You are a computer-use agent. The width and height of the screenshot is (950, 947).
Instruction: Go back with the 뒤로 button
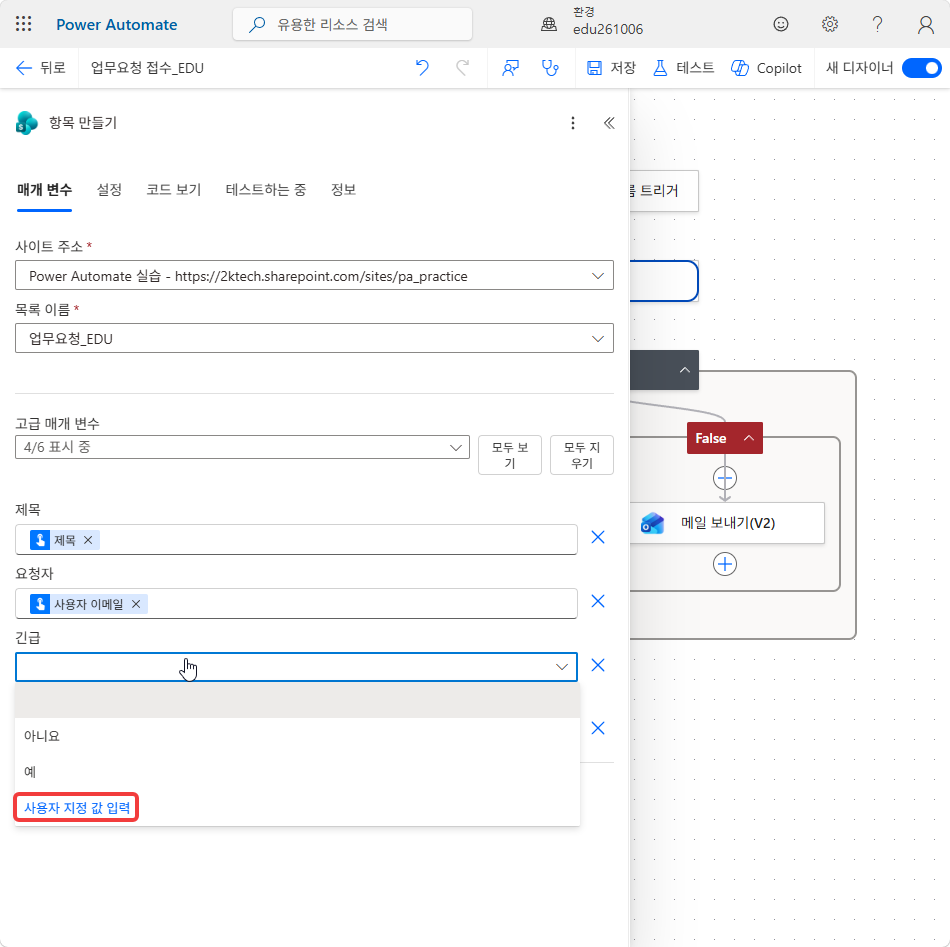41,68
